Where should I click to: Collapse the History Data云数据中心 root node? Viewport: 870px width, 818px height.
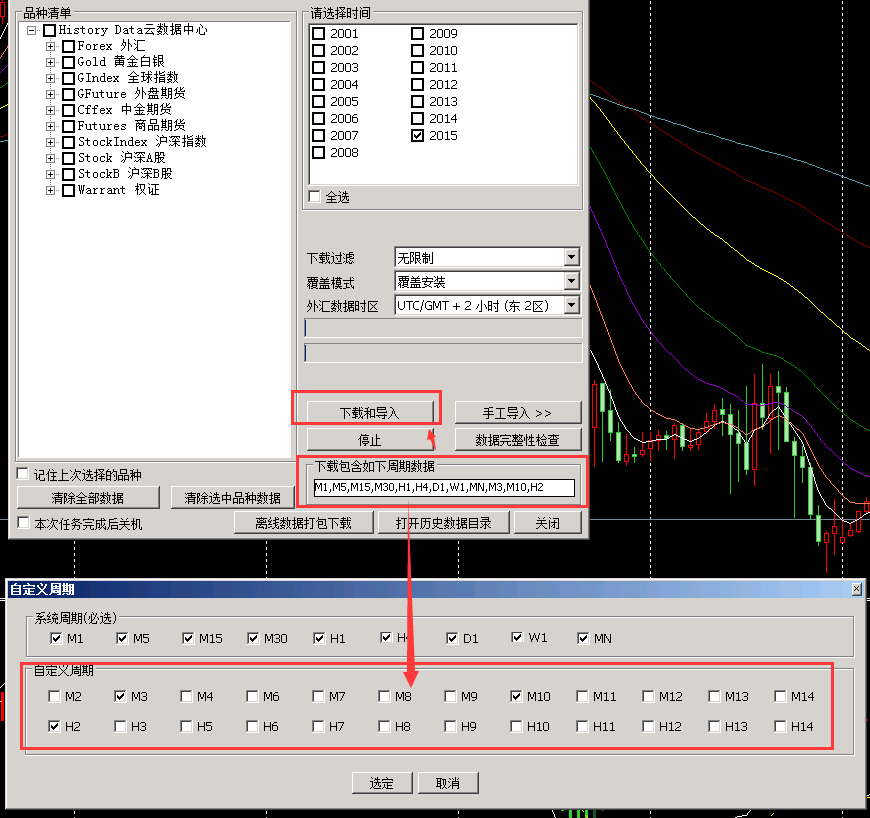(x=32, y=30)
